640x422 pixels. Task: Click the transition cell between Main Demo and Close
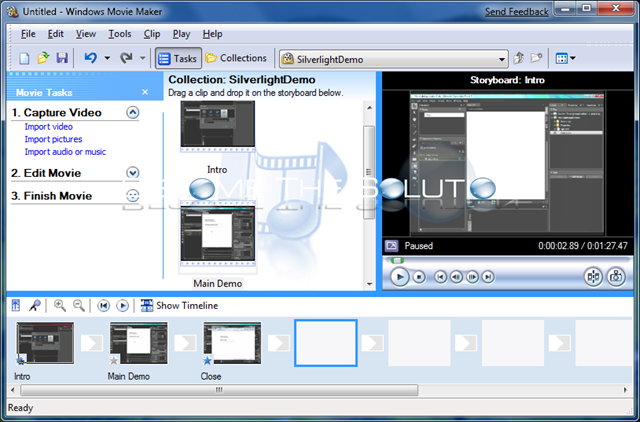pos(185,343)
